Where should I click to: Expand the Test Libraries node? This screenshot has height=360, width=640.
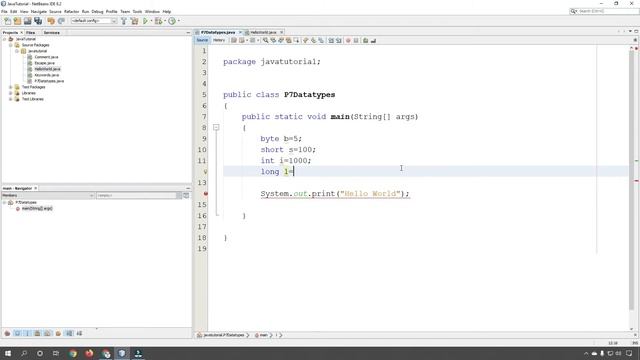coord(11,99)
